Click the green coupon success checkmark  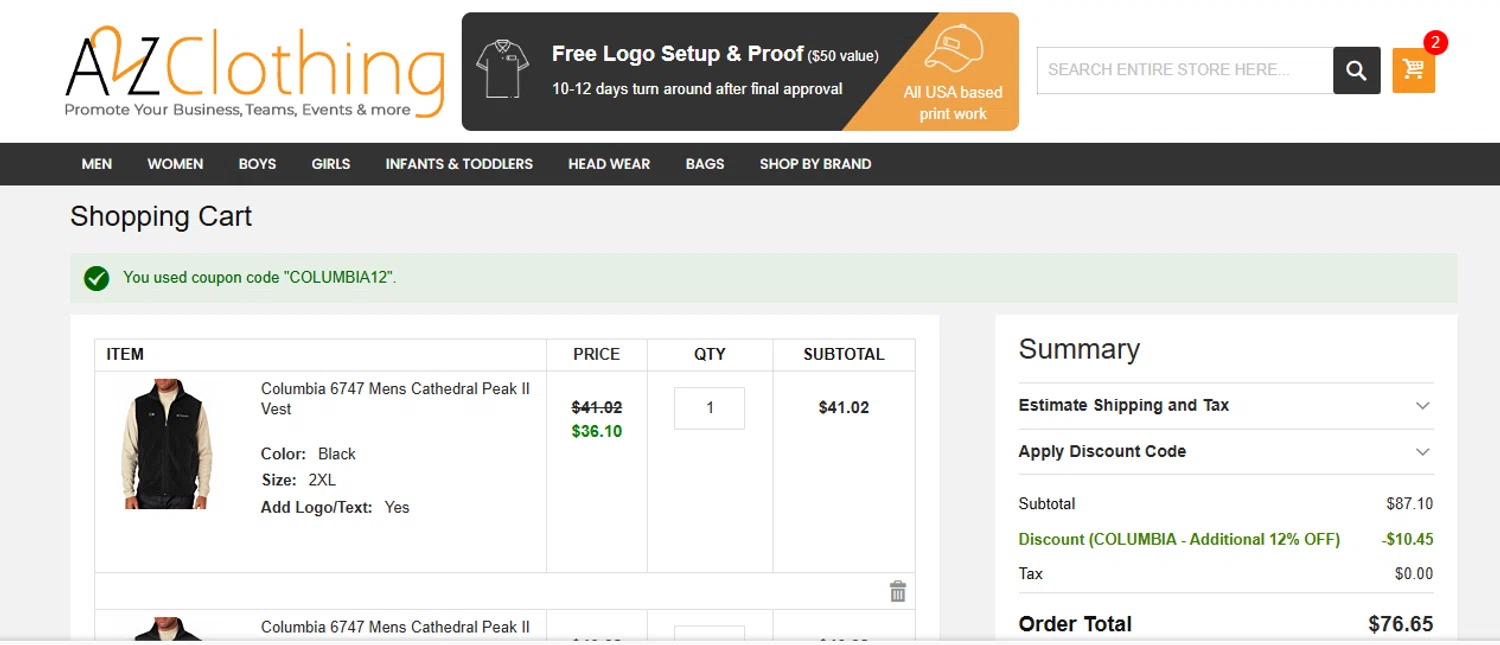point(97,278)
